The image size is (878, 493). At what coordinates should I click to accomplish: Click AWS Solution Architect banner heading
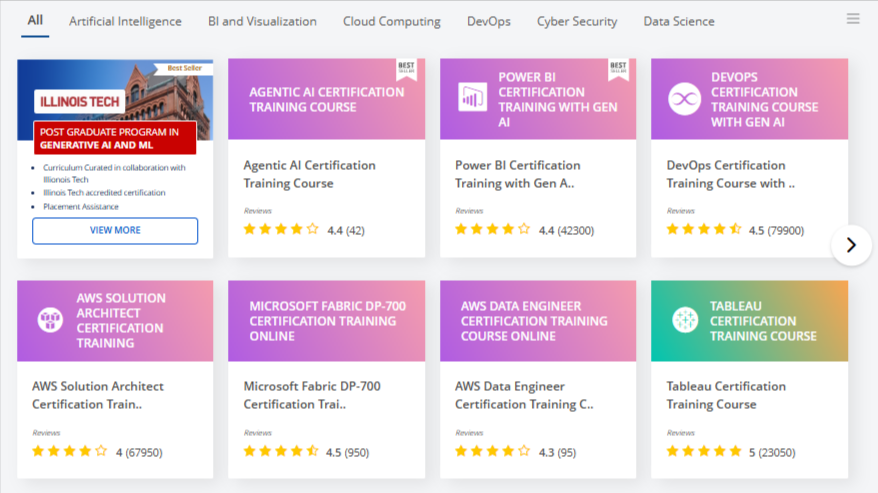[121, 320]
